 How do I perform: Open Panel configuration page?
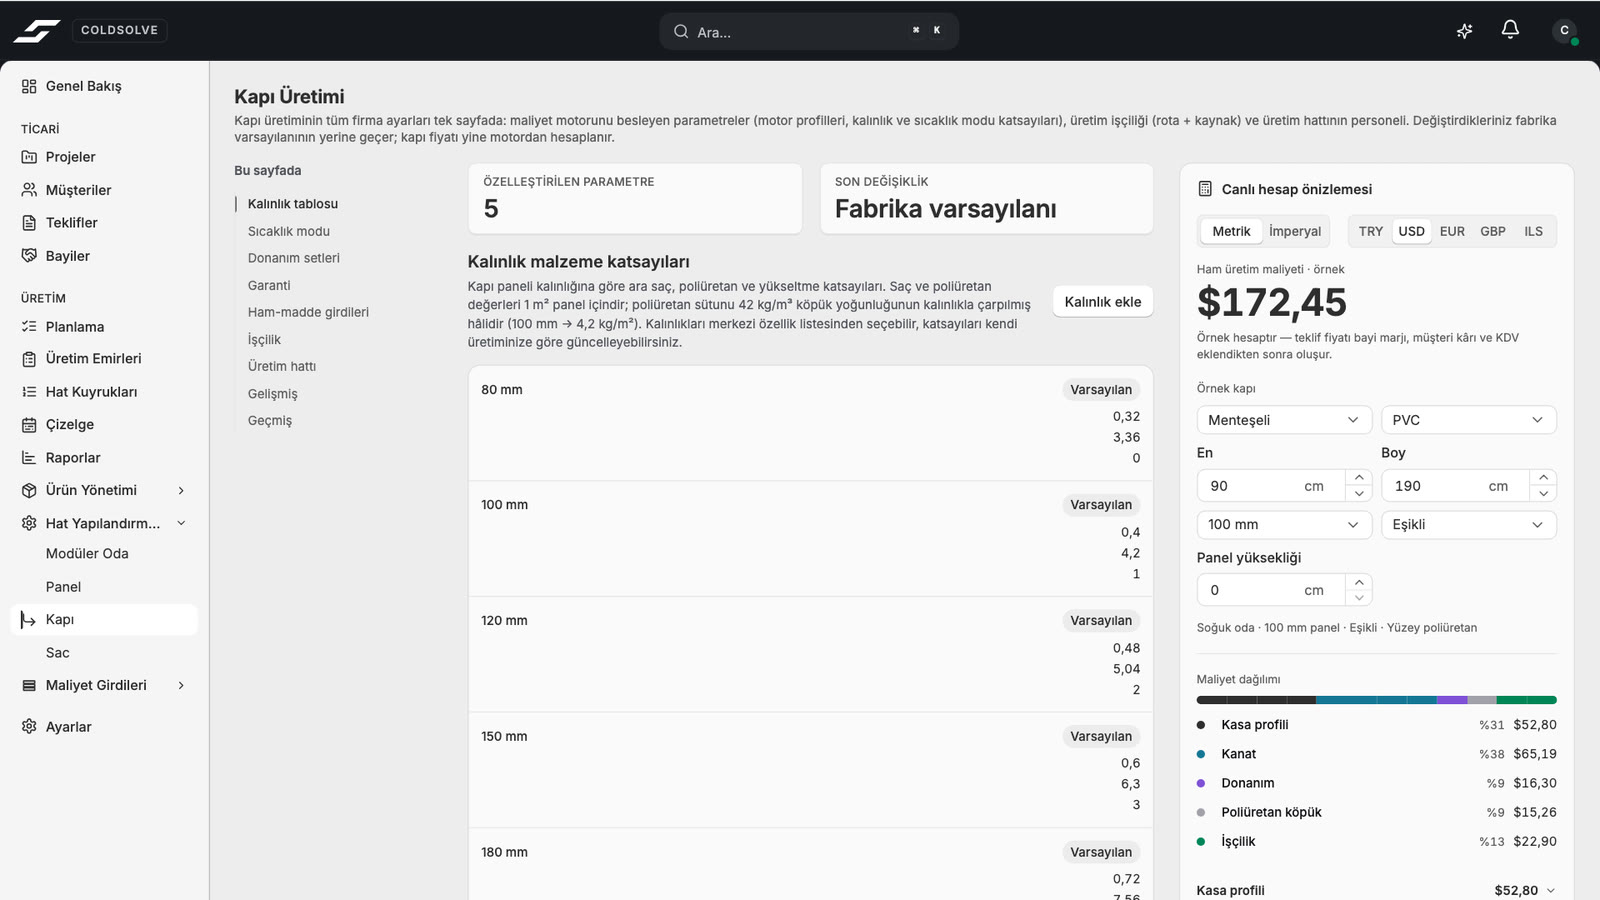click(63, 587)
